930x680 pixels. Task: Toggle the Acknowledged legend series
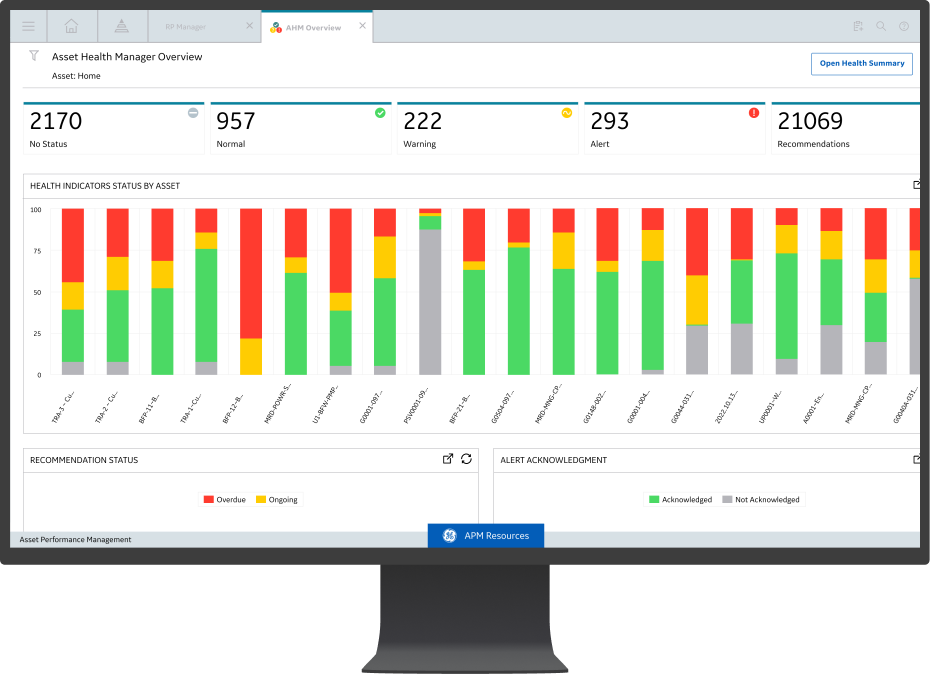680,499
